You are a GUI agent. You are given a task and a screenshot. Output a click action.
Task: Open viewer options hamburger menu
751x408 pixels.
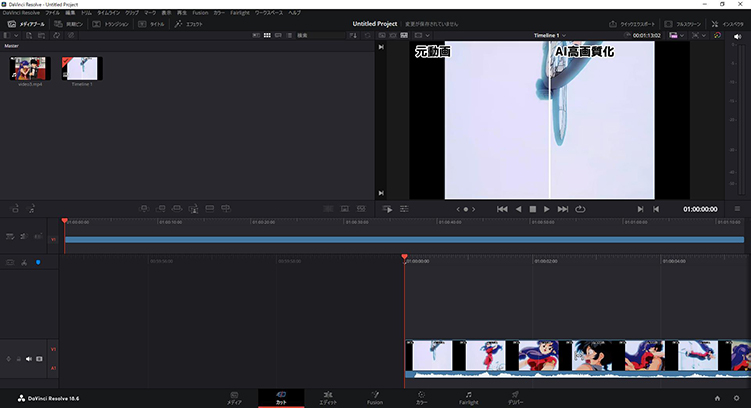coord(737,209)
